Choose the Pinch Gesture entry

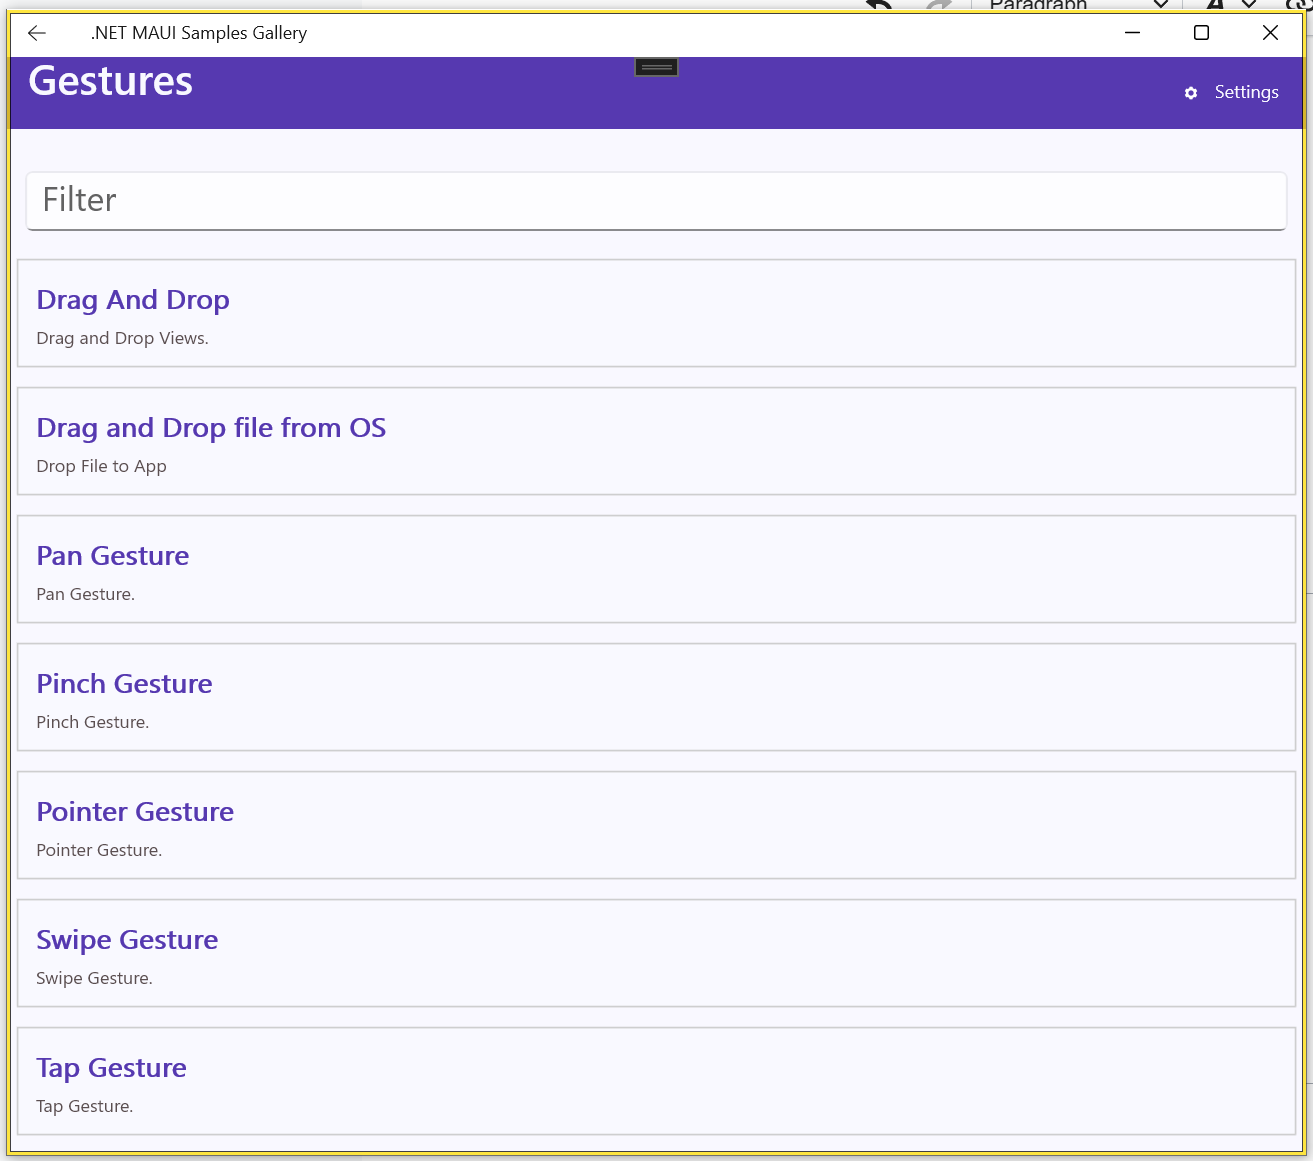(x=124, y=684)
